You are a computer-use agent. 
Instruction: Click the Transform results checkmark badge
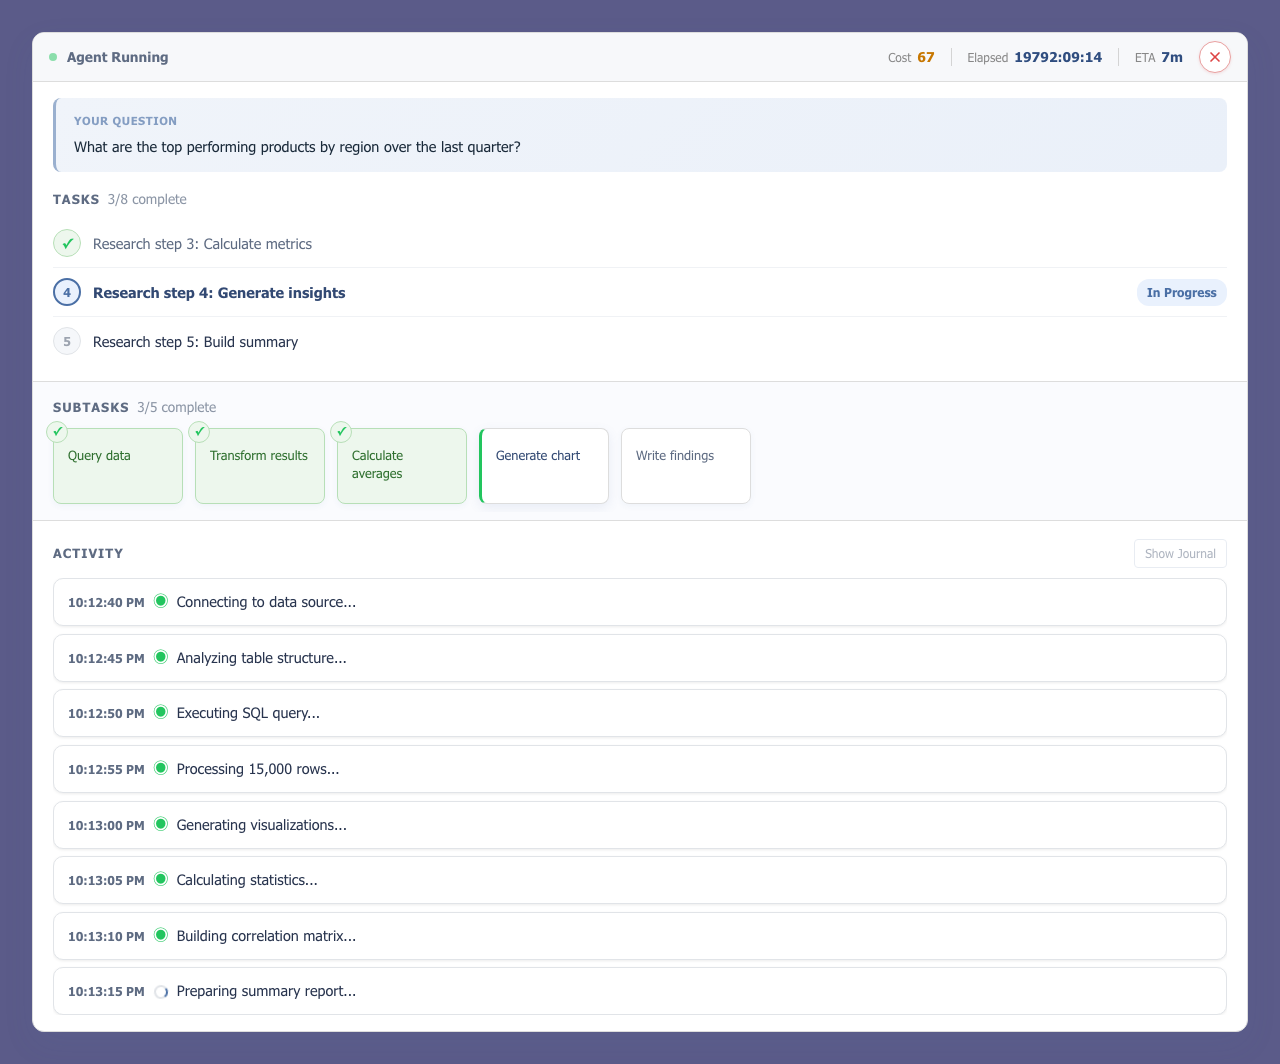pyautogui.click(x=200, y=431)
